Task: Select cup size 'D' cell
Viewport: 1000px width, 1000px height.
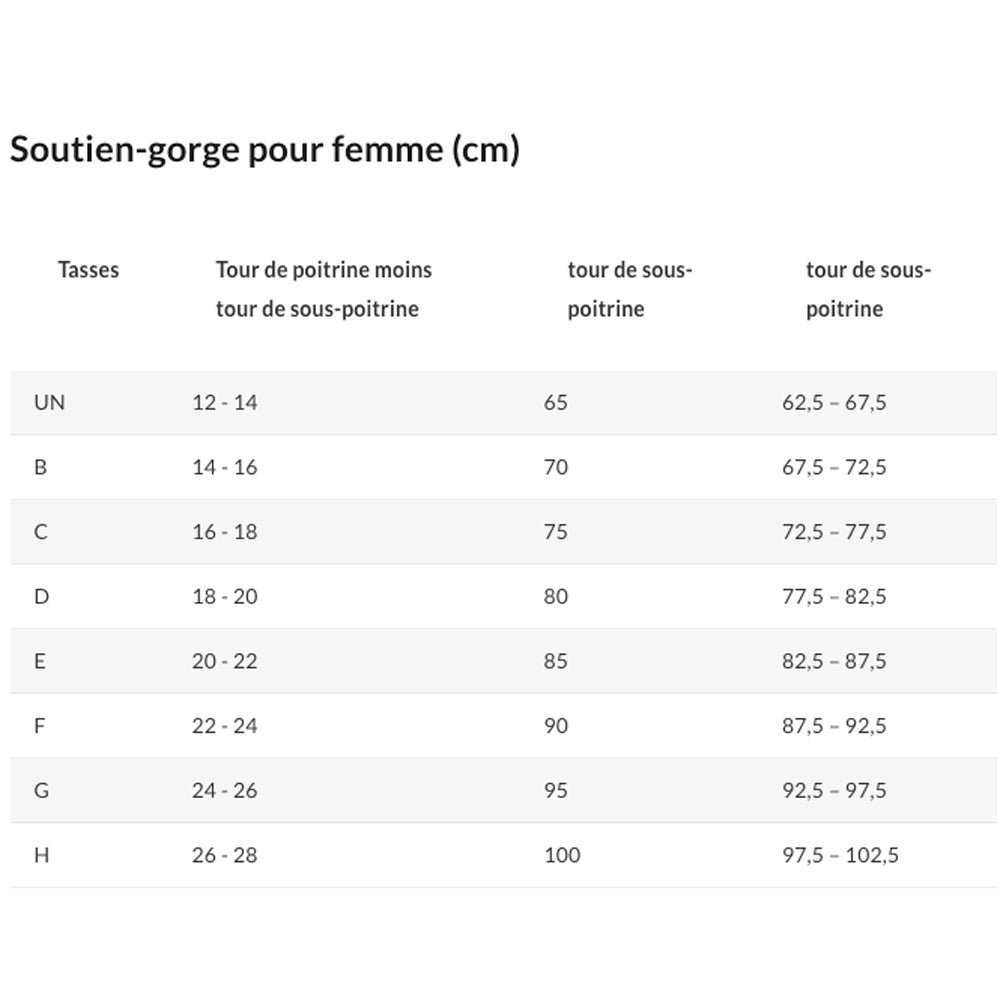Action: 41,597
